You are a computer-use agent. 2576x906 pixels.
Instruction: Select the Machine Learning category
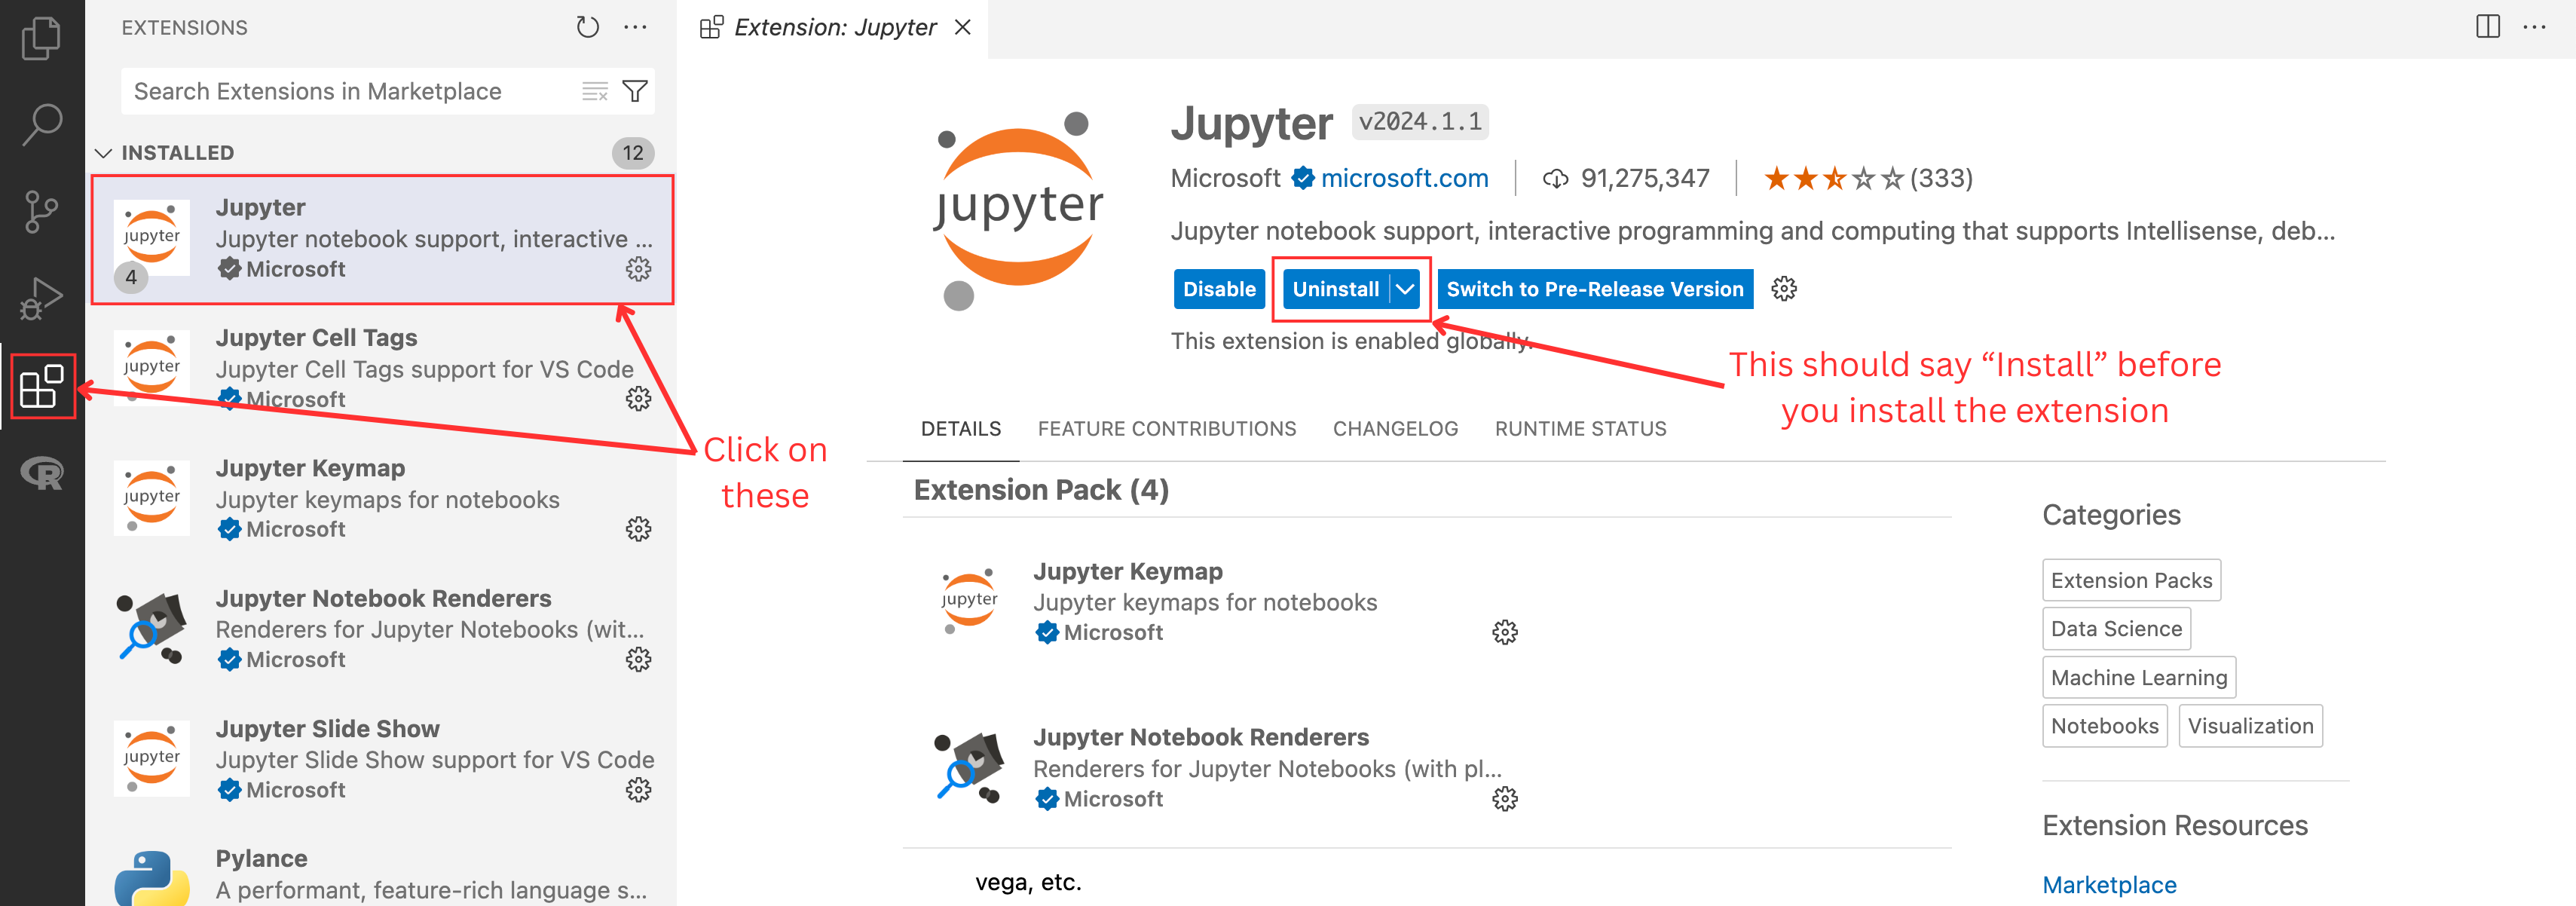tap(2139, 677)
